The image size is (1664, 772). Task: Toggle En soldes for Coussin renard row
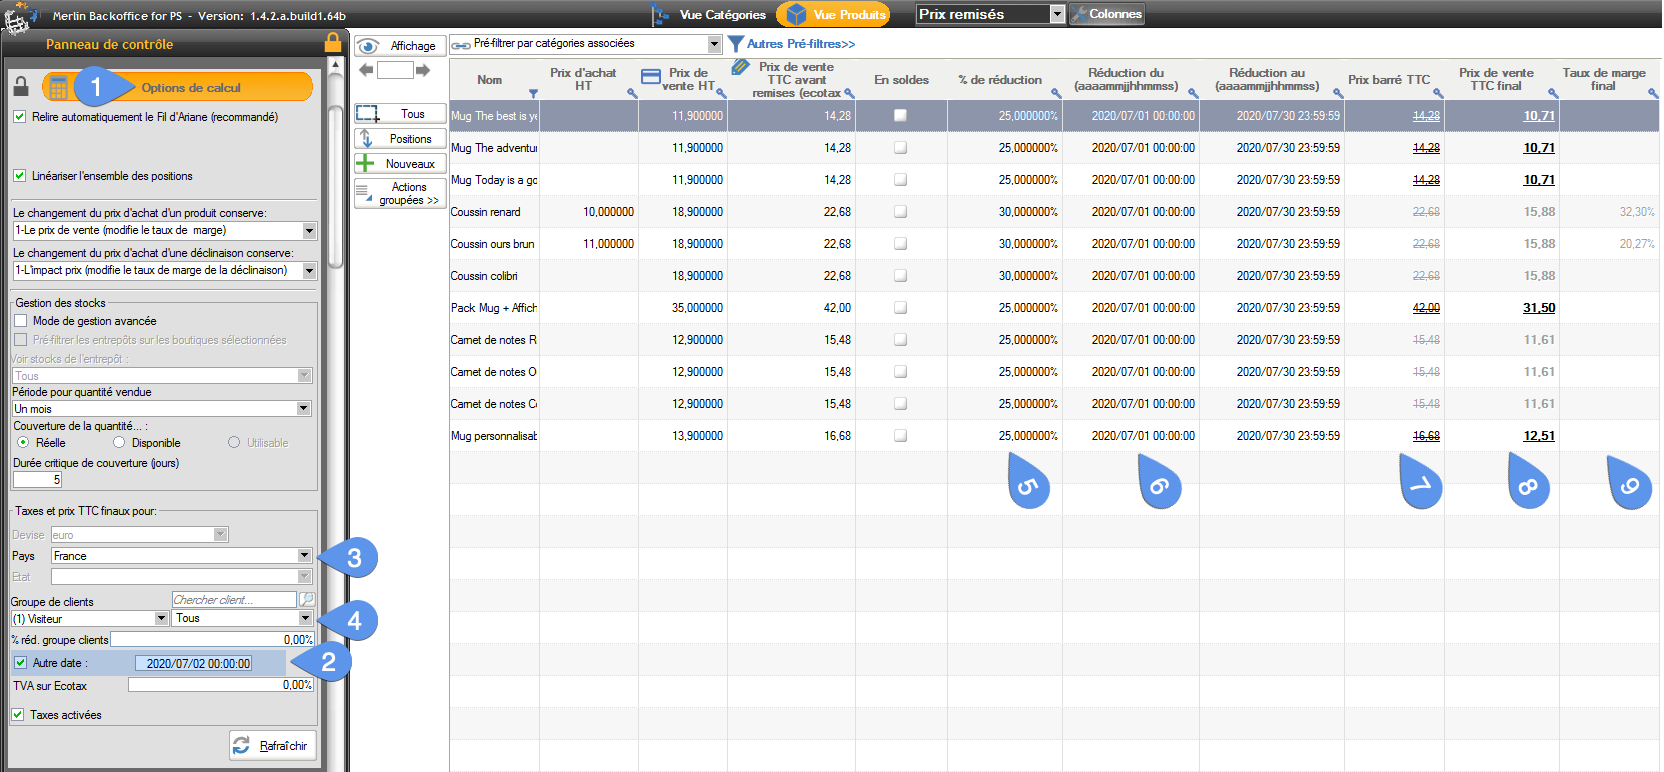coord(900,212)
